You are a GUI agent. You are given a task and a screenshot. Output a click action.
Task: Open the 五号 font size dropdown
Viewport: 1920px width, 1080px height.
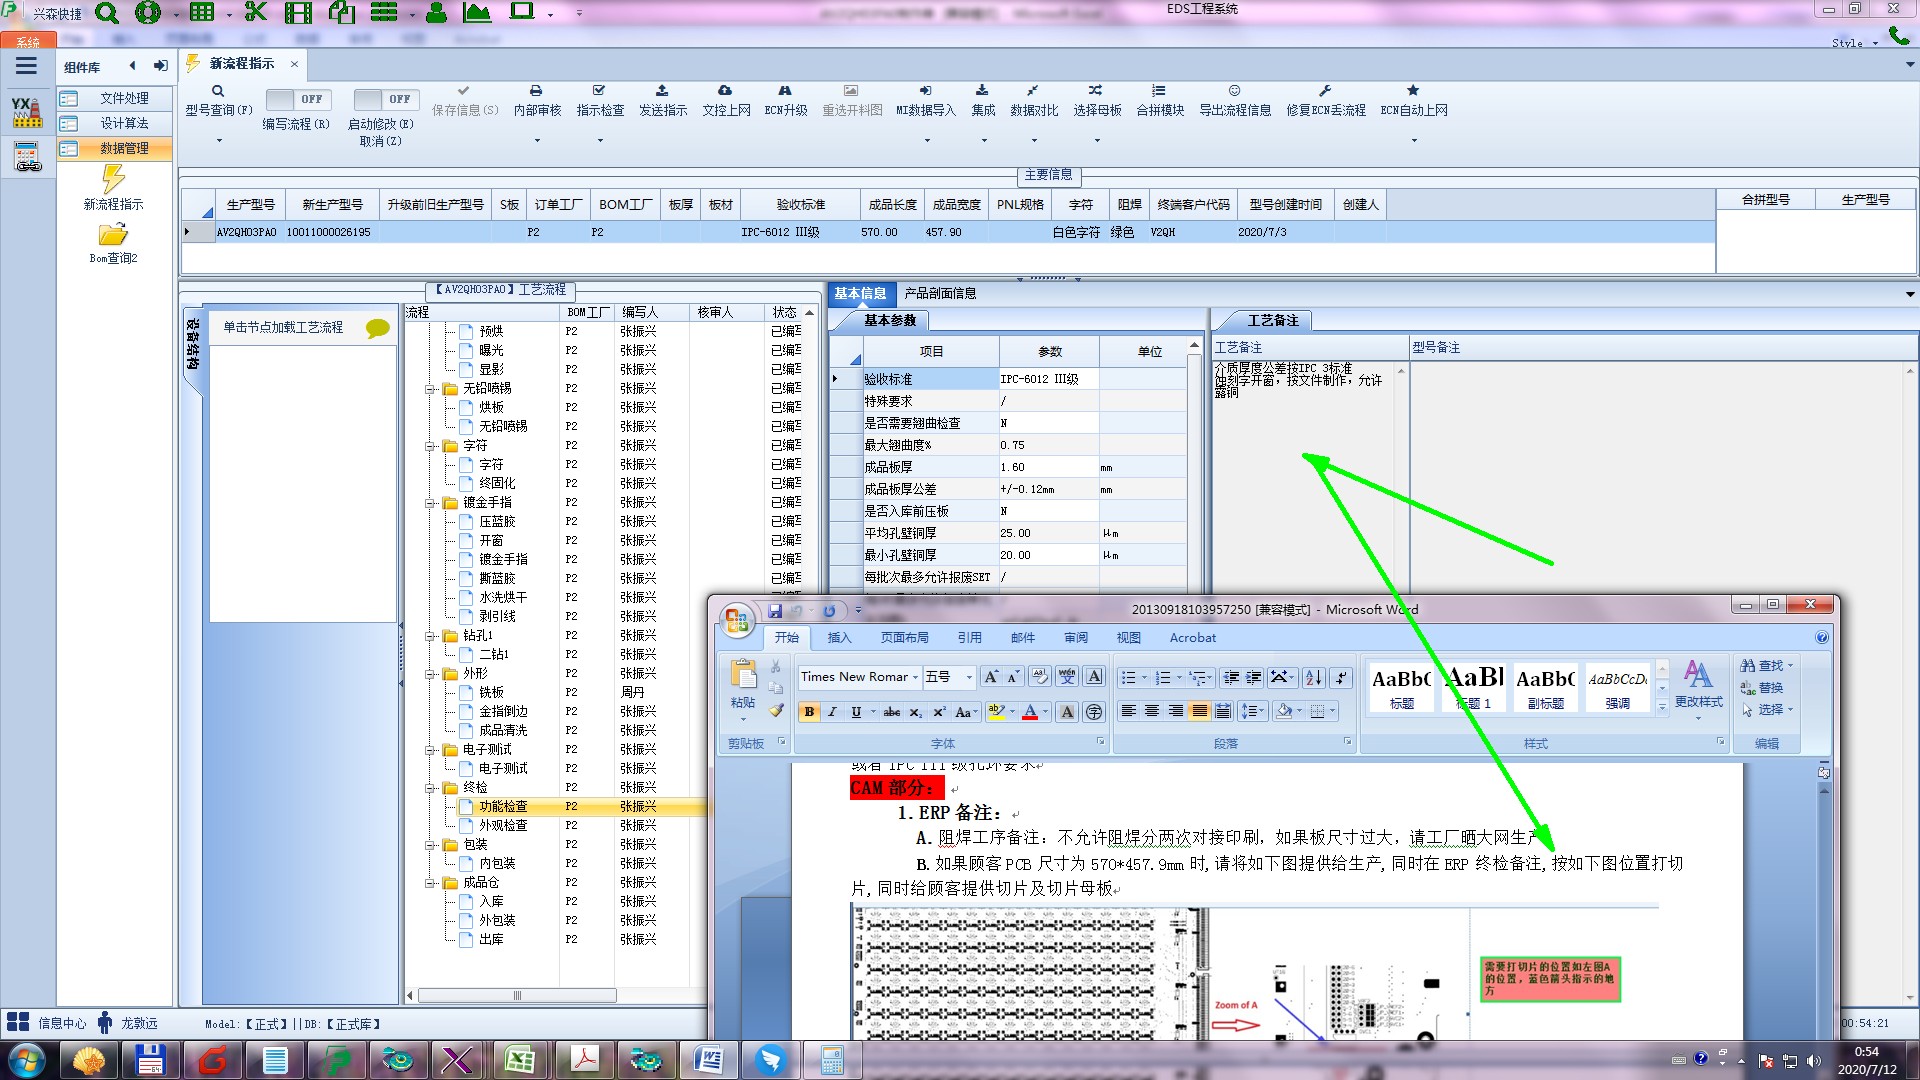click(968, 678)
